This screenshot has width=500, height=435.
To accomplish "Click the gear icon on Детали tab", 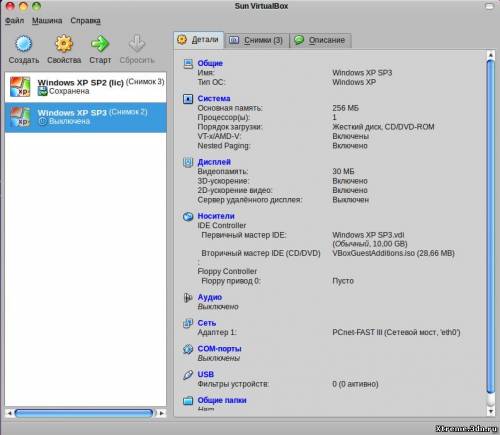I will [x=182, y=40].
